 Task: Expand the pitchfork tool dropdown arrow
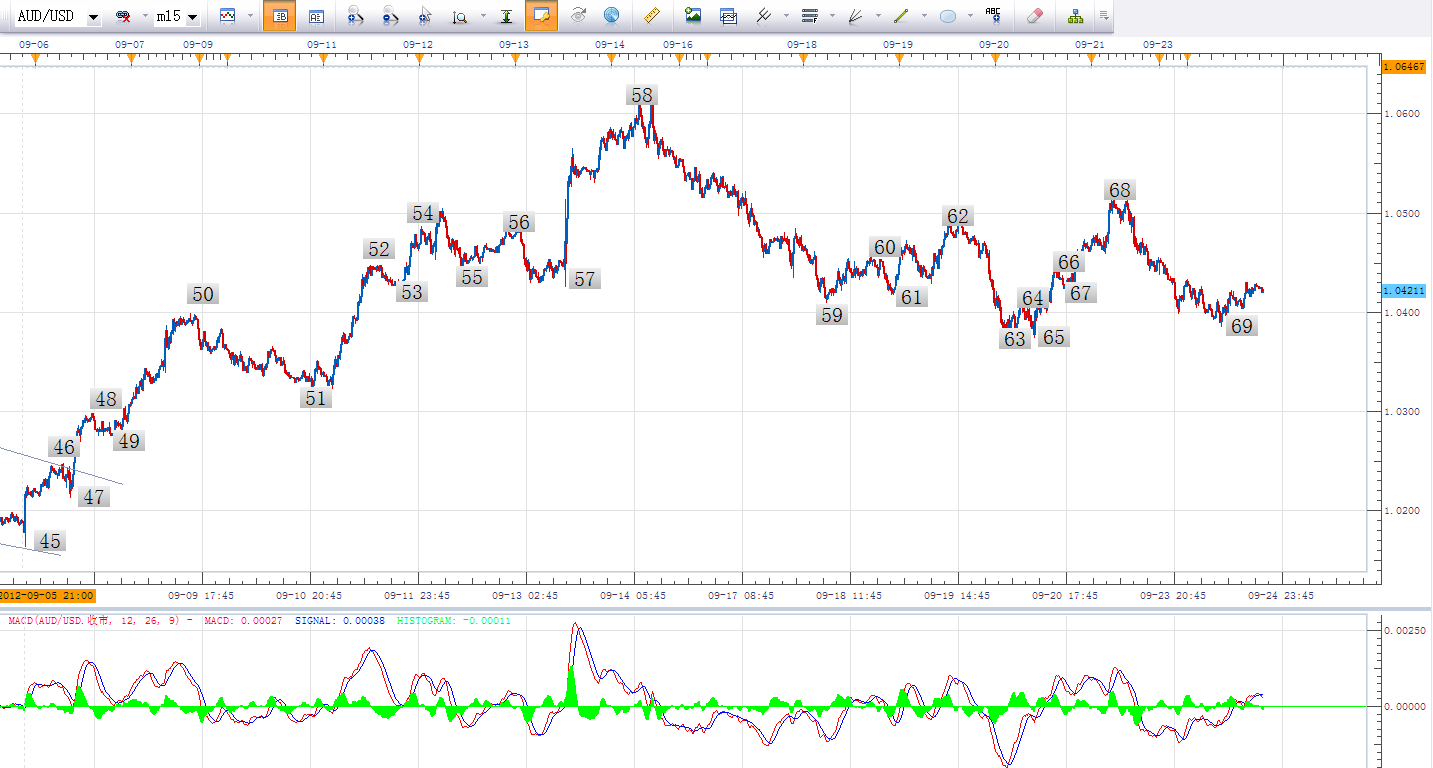pyautogui.click(x=786, y=16)
